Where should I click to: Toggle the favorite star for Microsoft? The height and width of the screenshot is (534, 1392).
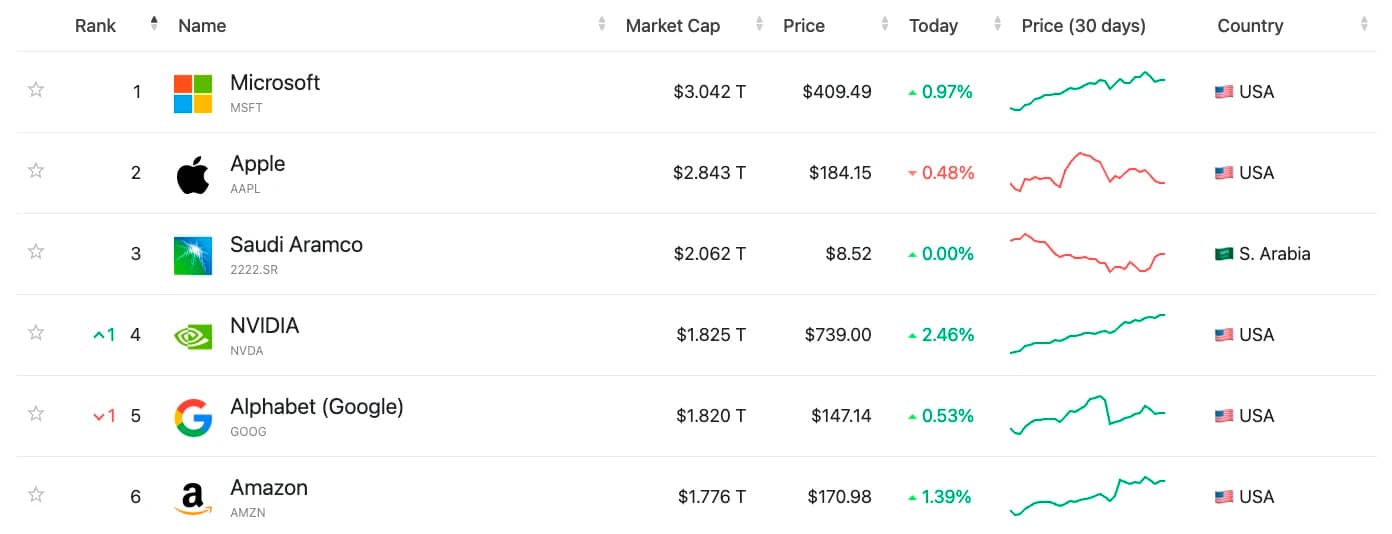36,90
